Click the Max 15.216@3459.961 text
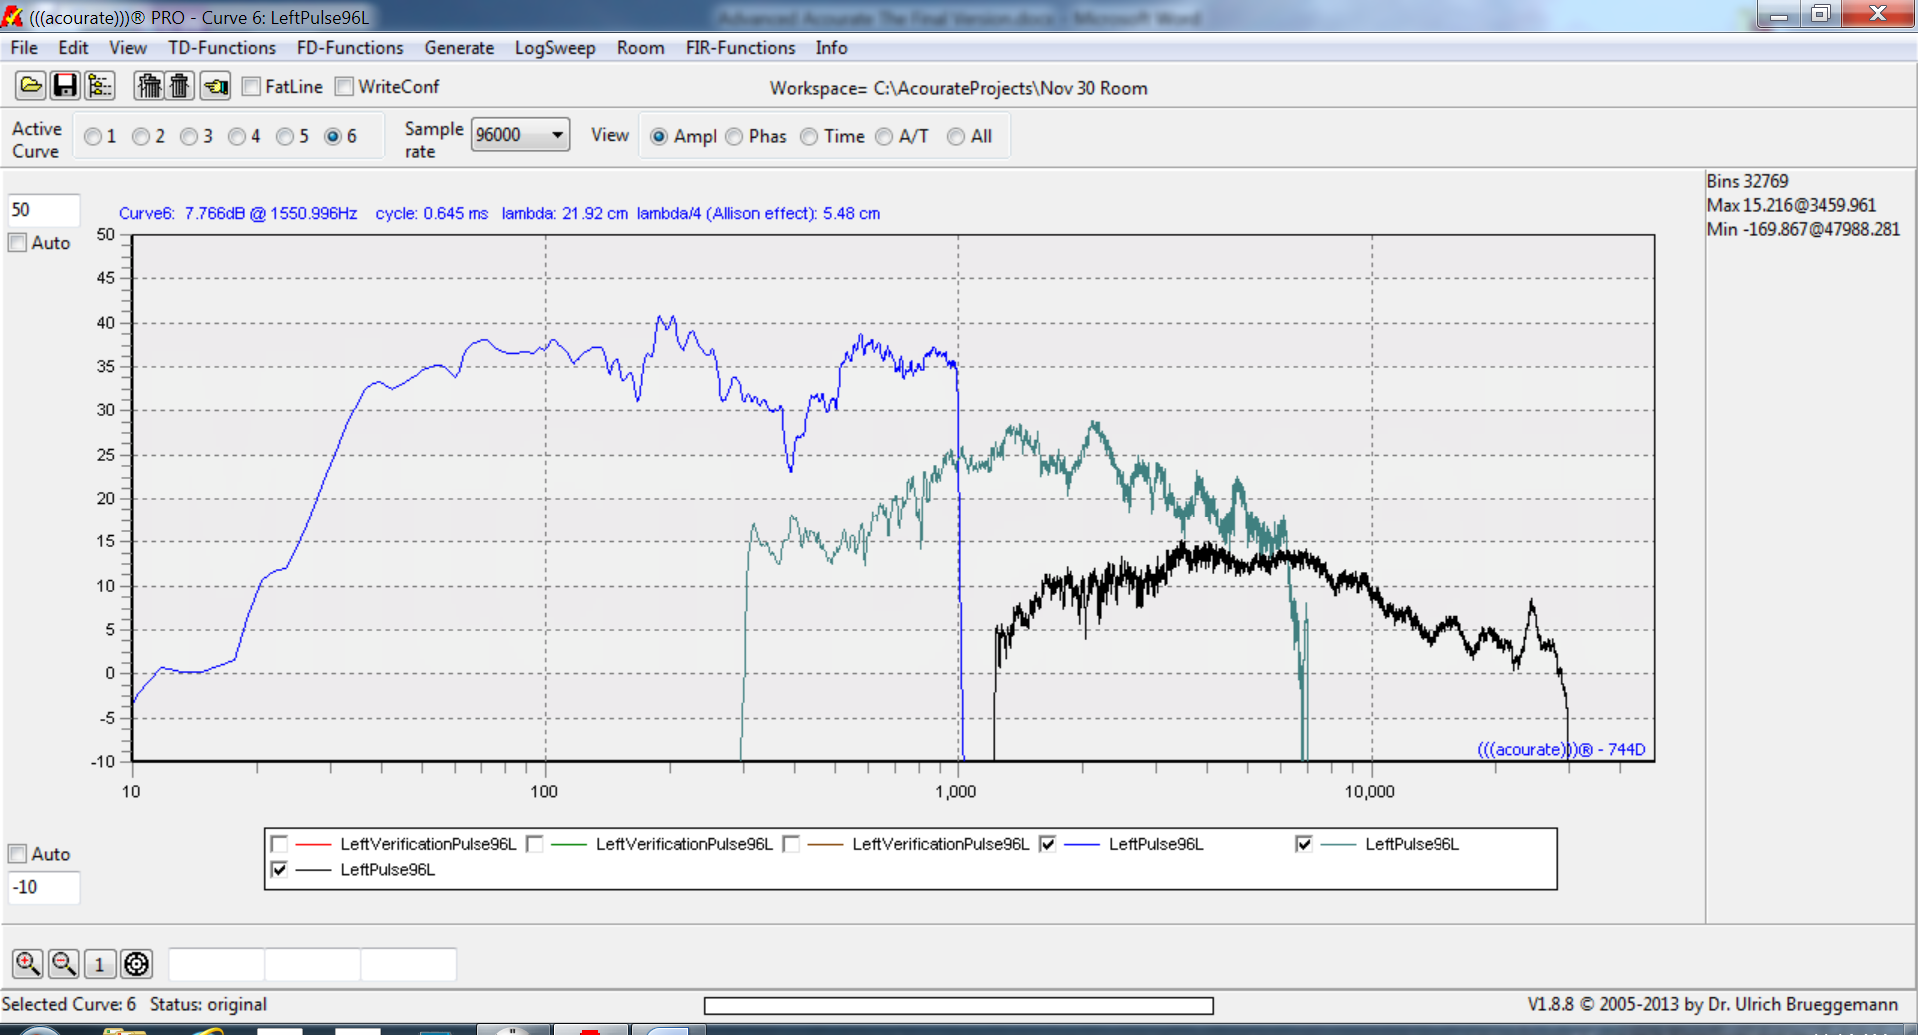 [x=1791, y=205]
